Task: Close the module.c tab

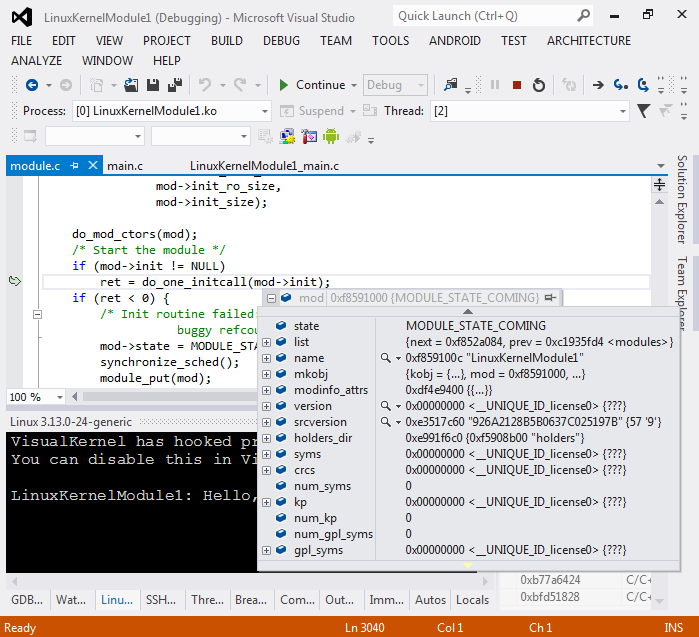Action: (x=93, y=165)
